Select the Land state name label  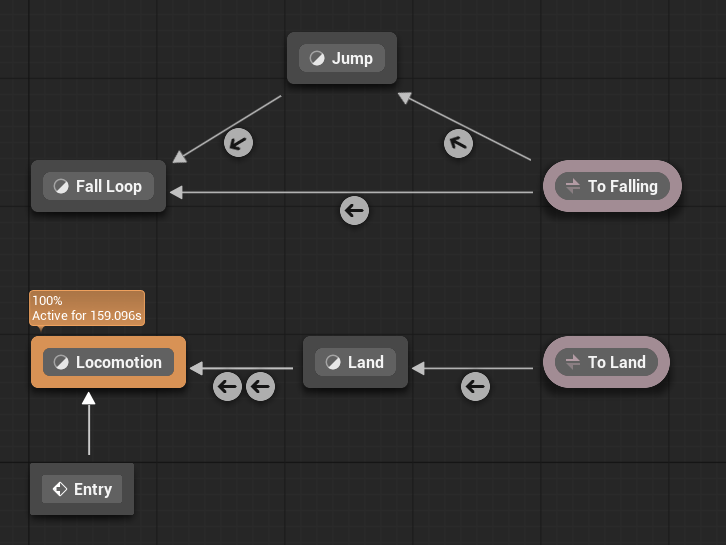click(x=365, y=362)
